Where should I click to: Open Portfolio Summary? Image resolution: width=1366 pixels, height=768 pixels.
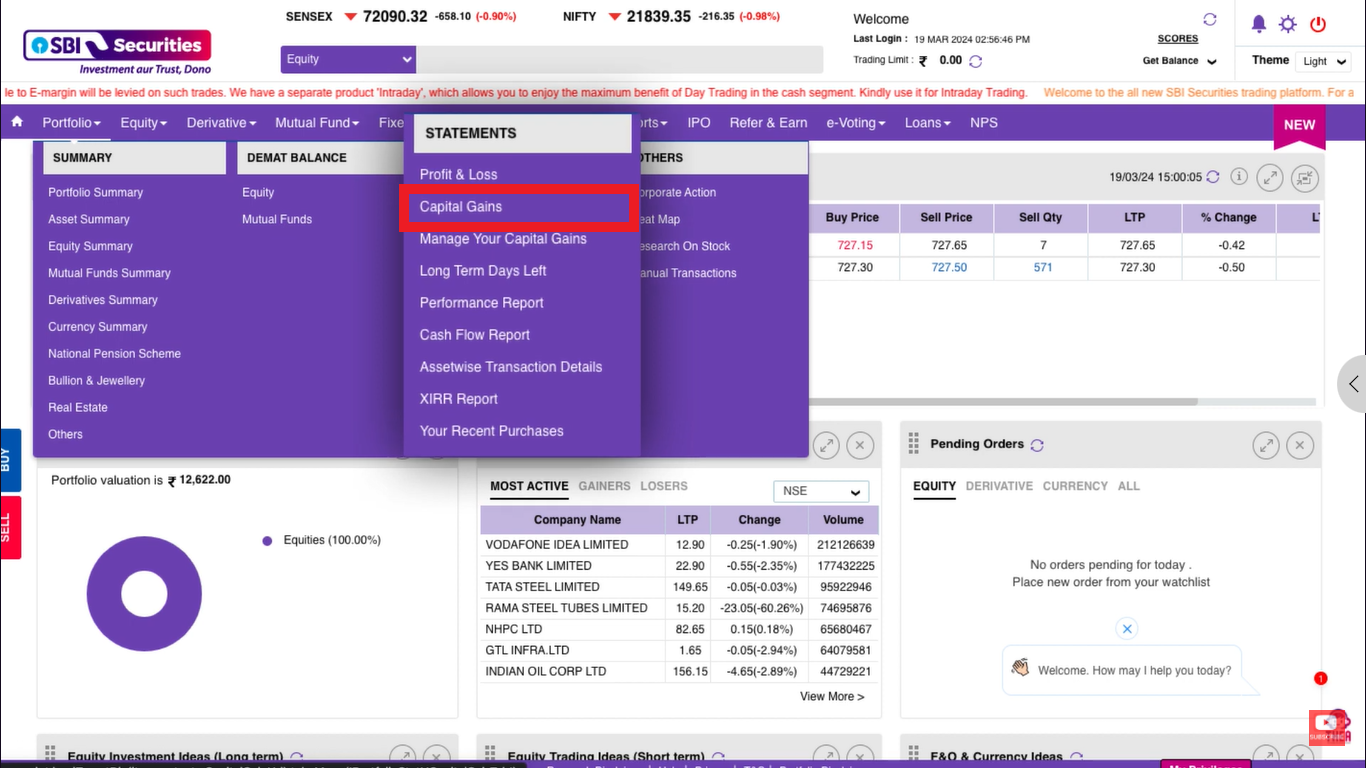coord(96,192)
